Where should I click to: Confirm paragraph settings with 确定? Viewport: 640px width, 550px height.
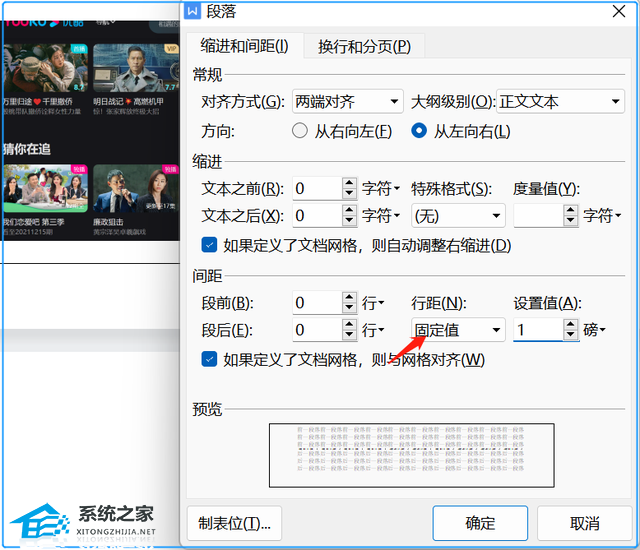point(480,523)
